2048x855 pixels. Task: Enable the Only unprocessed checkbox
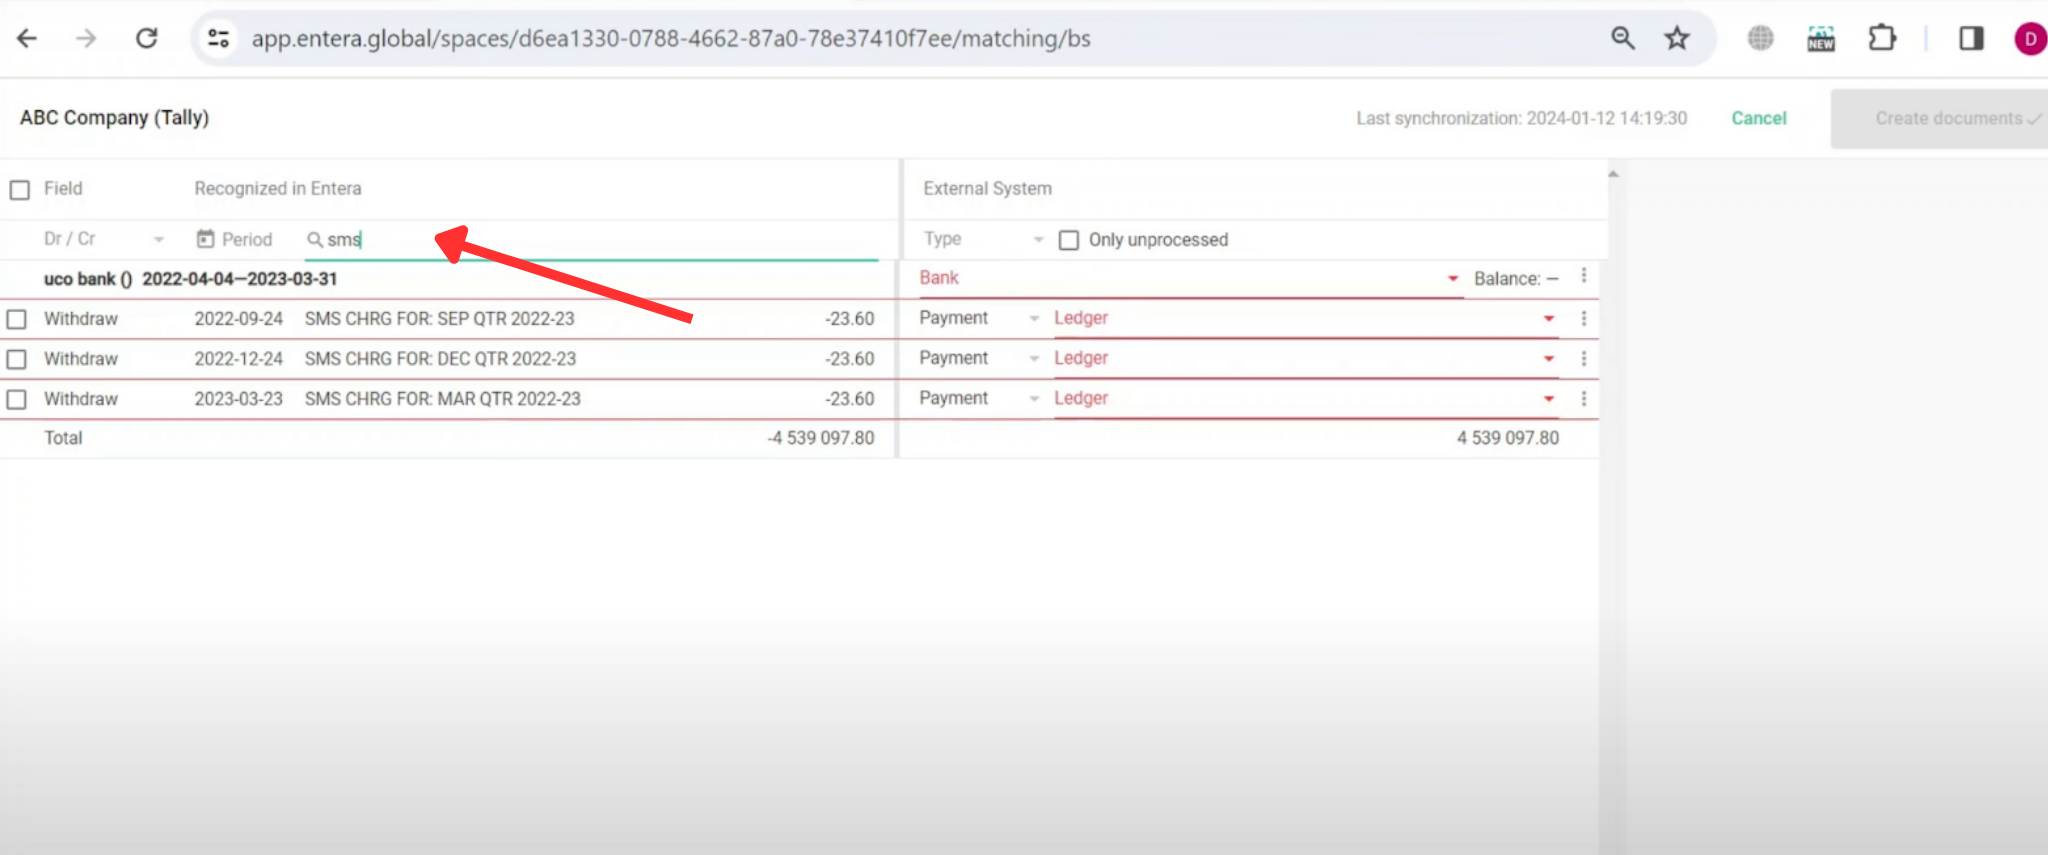(1069, 240)
